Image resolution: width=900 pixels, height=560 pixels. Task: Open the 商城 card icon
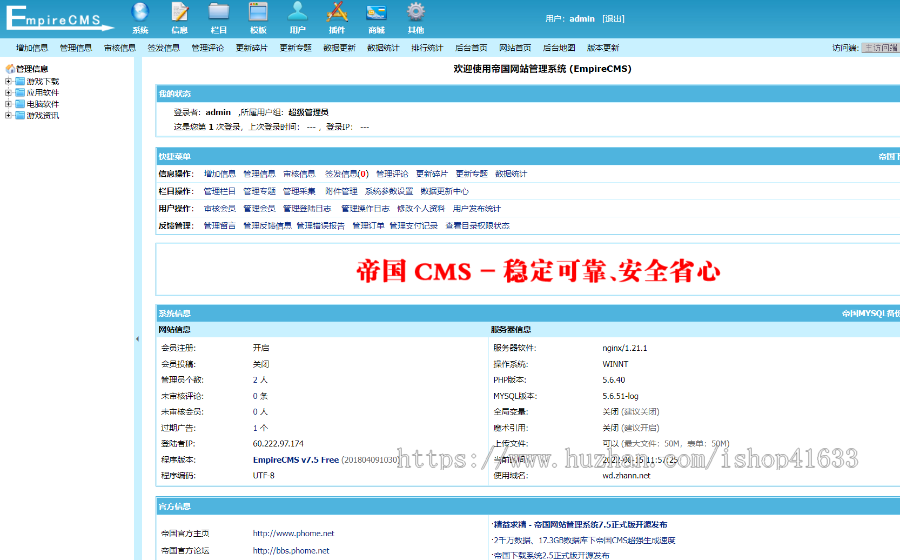[x=377, y=12]
